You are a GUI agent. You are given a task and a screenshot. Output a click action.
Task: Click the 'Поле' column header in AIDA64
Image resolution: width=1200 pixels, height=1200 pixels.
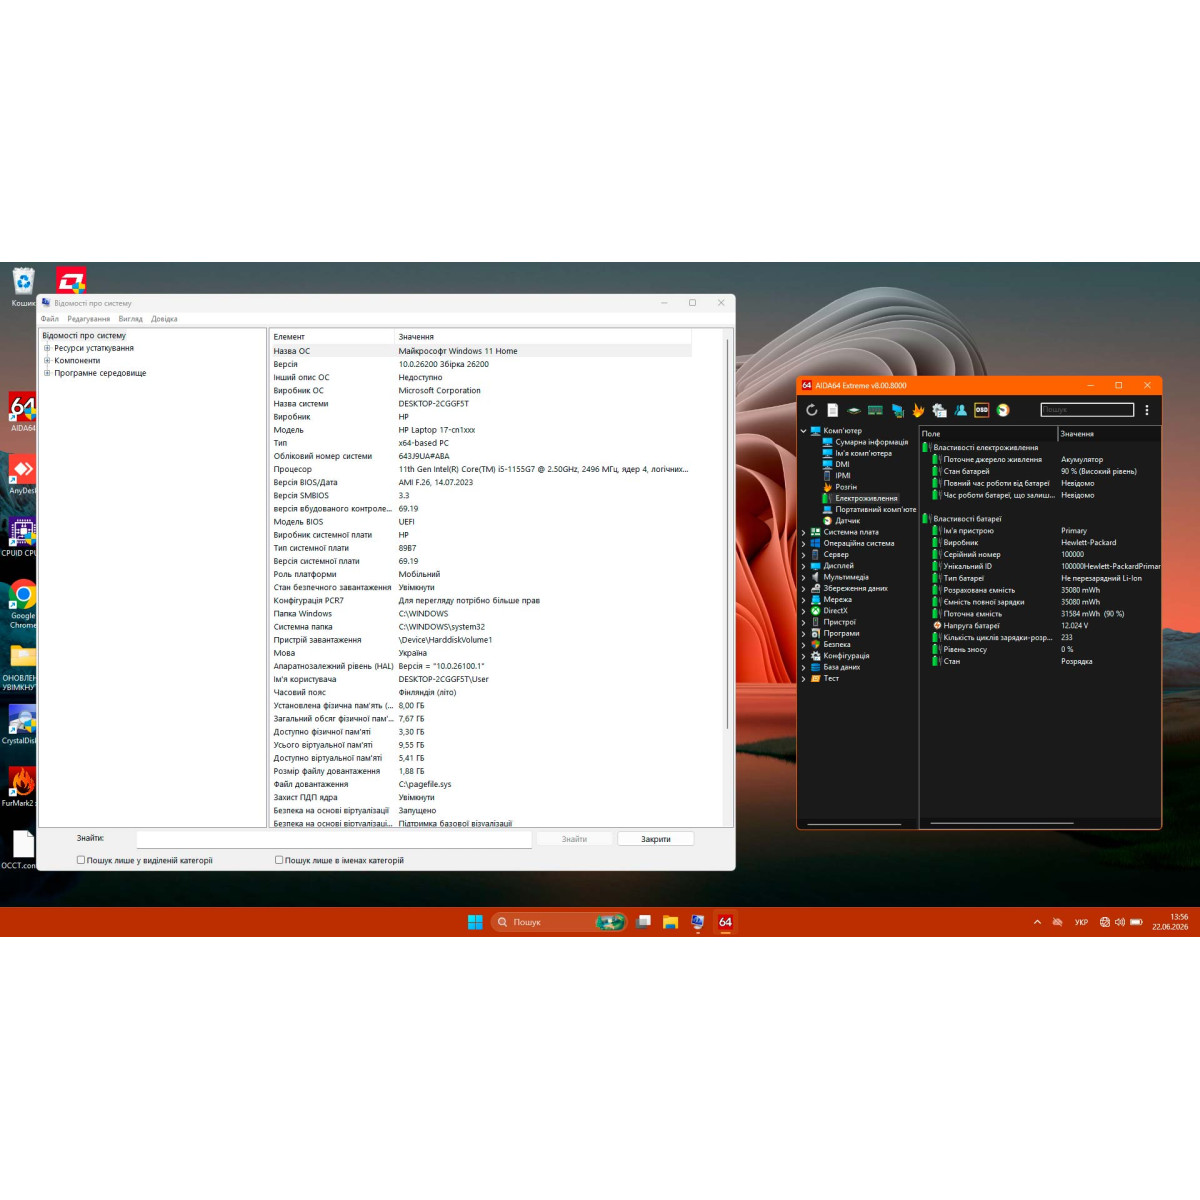pyautogui.click(x=988, y=434)
